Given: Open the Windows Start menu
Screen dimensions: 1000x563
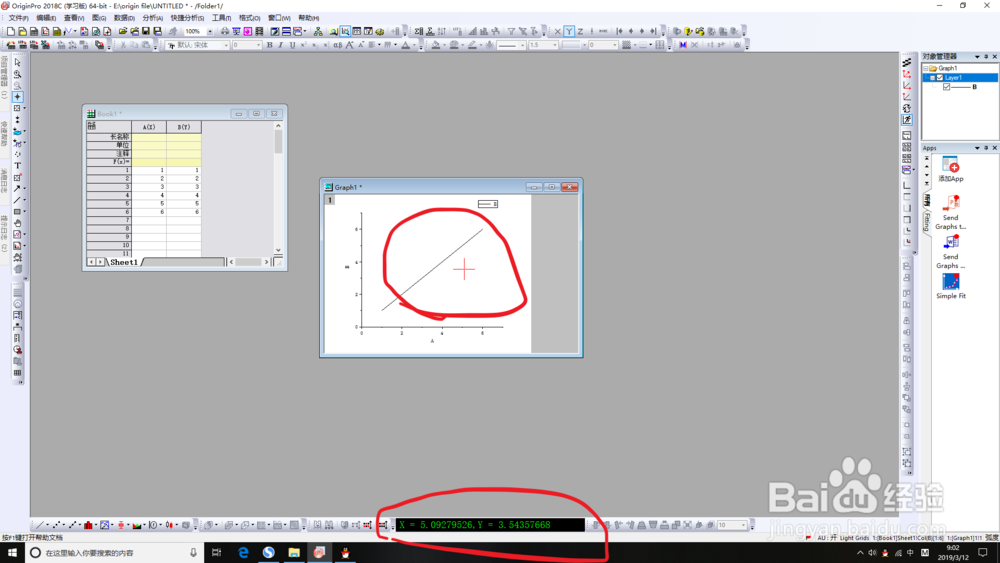Looking at the screenshot, I should tap(12, 553).
